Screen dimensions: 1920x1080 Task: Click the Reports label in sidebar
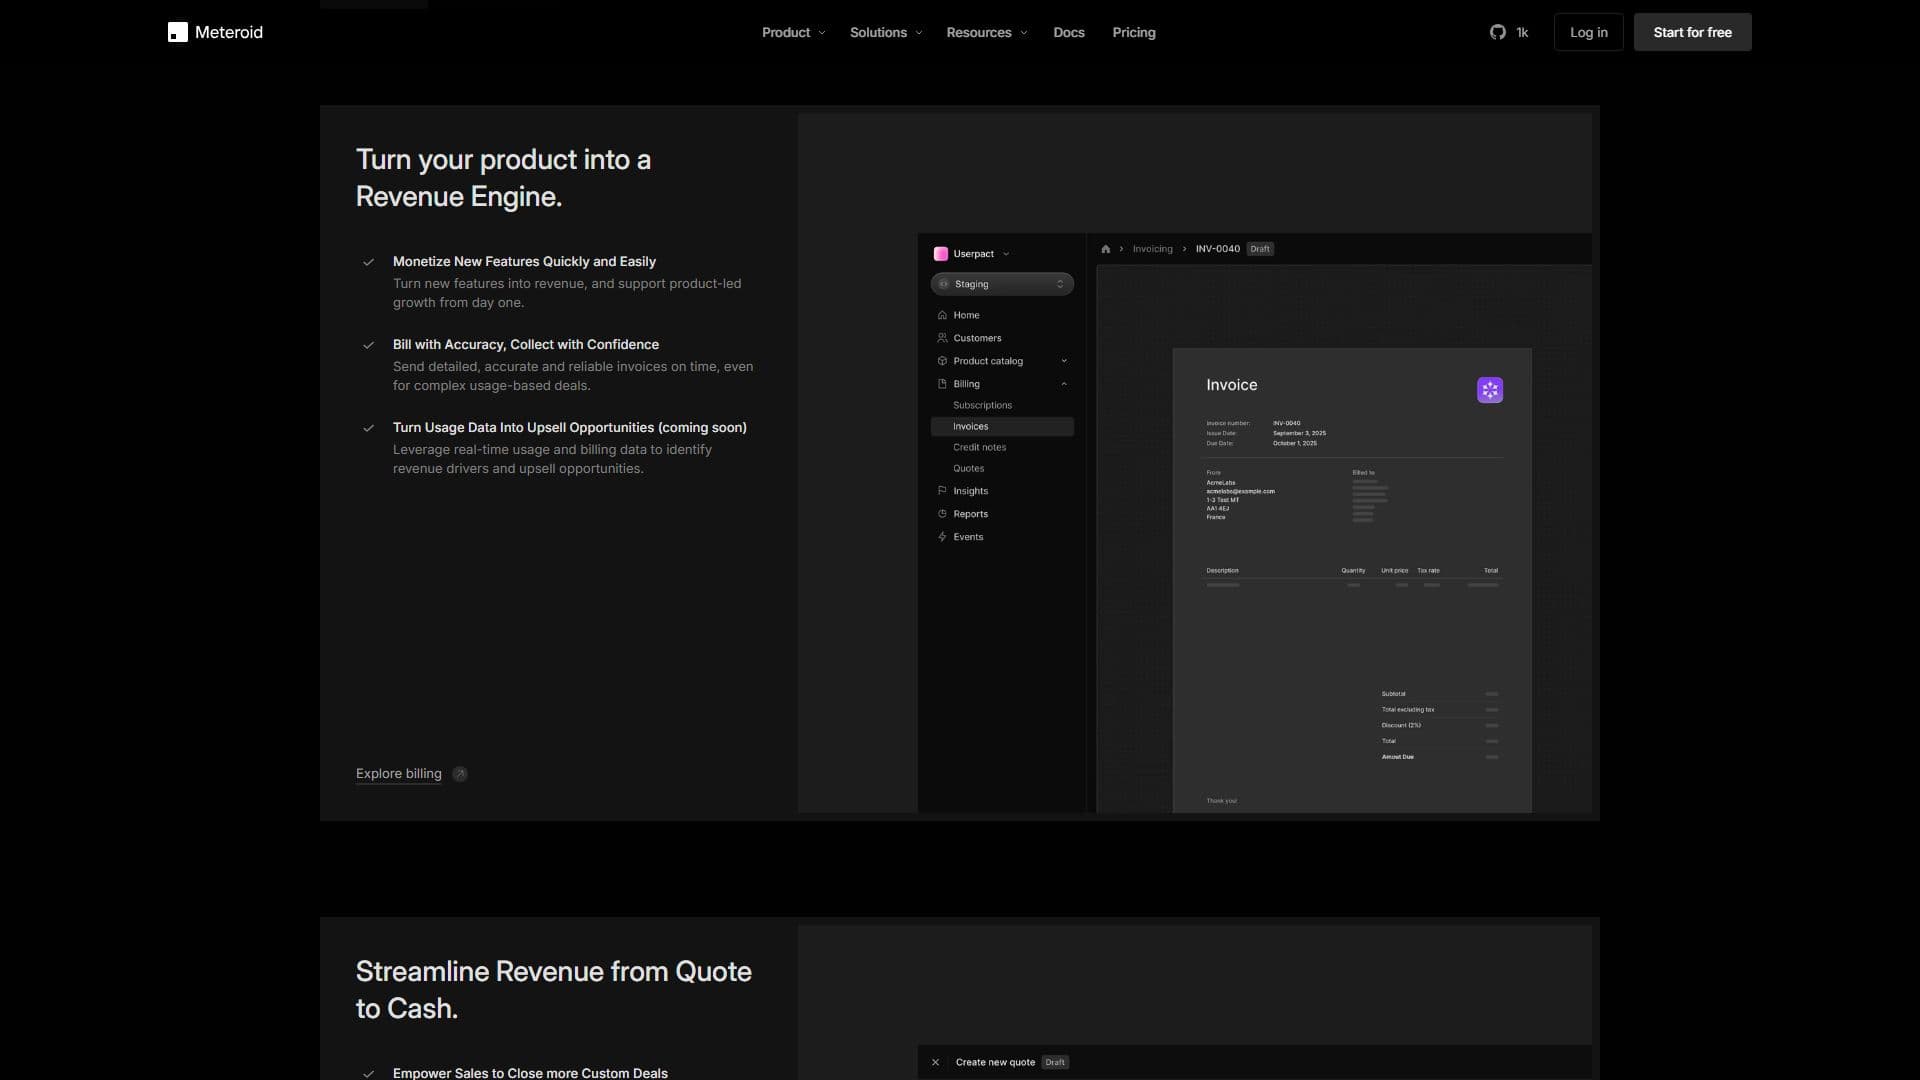tap(970, 514)
